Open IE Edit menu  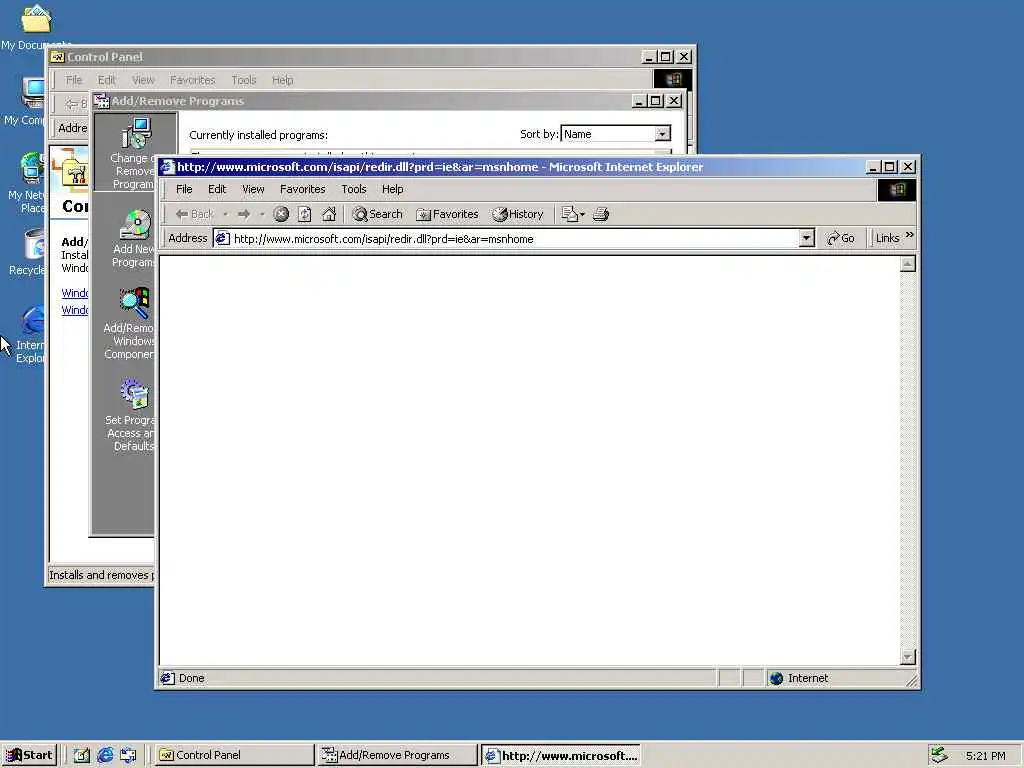tap(217, 189)
